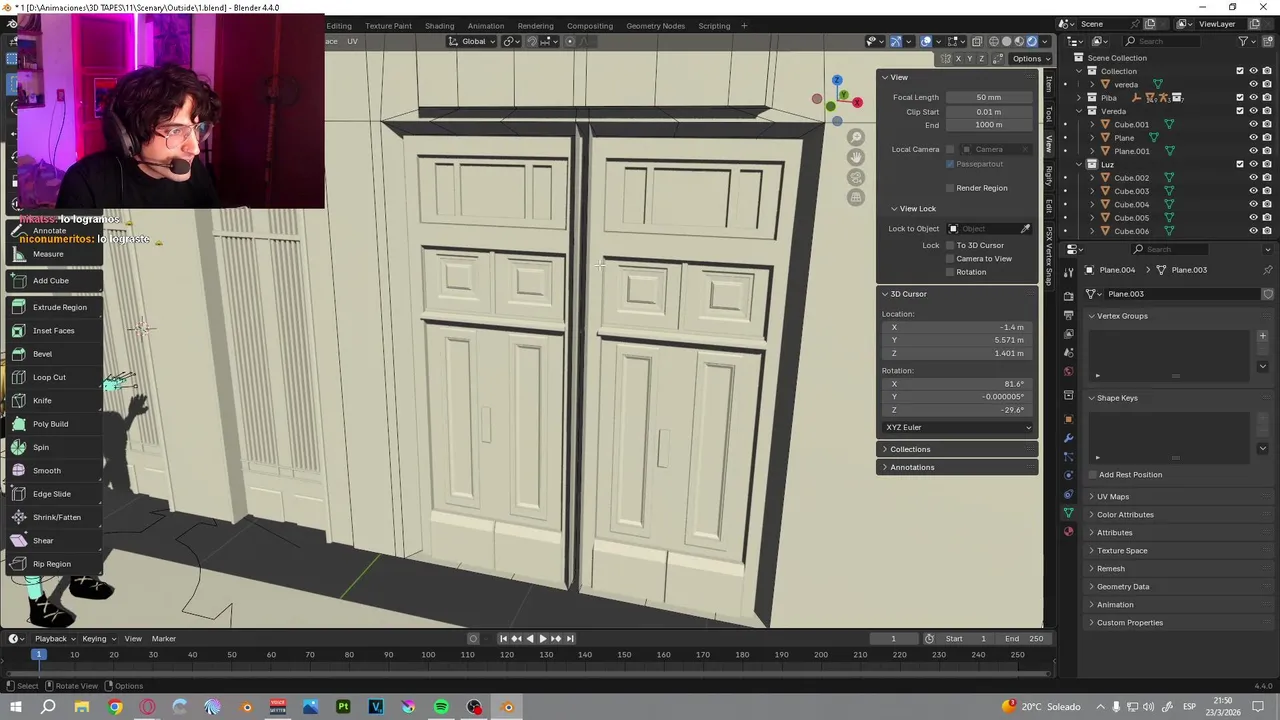
Task: Select the Inset Faces tool
Action: [52, 330]
